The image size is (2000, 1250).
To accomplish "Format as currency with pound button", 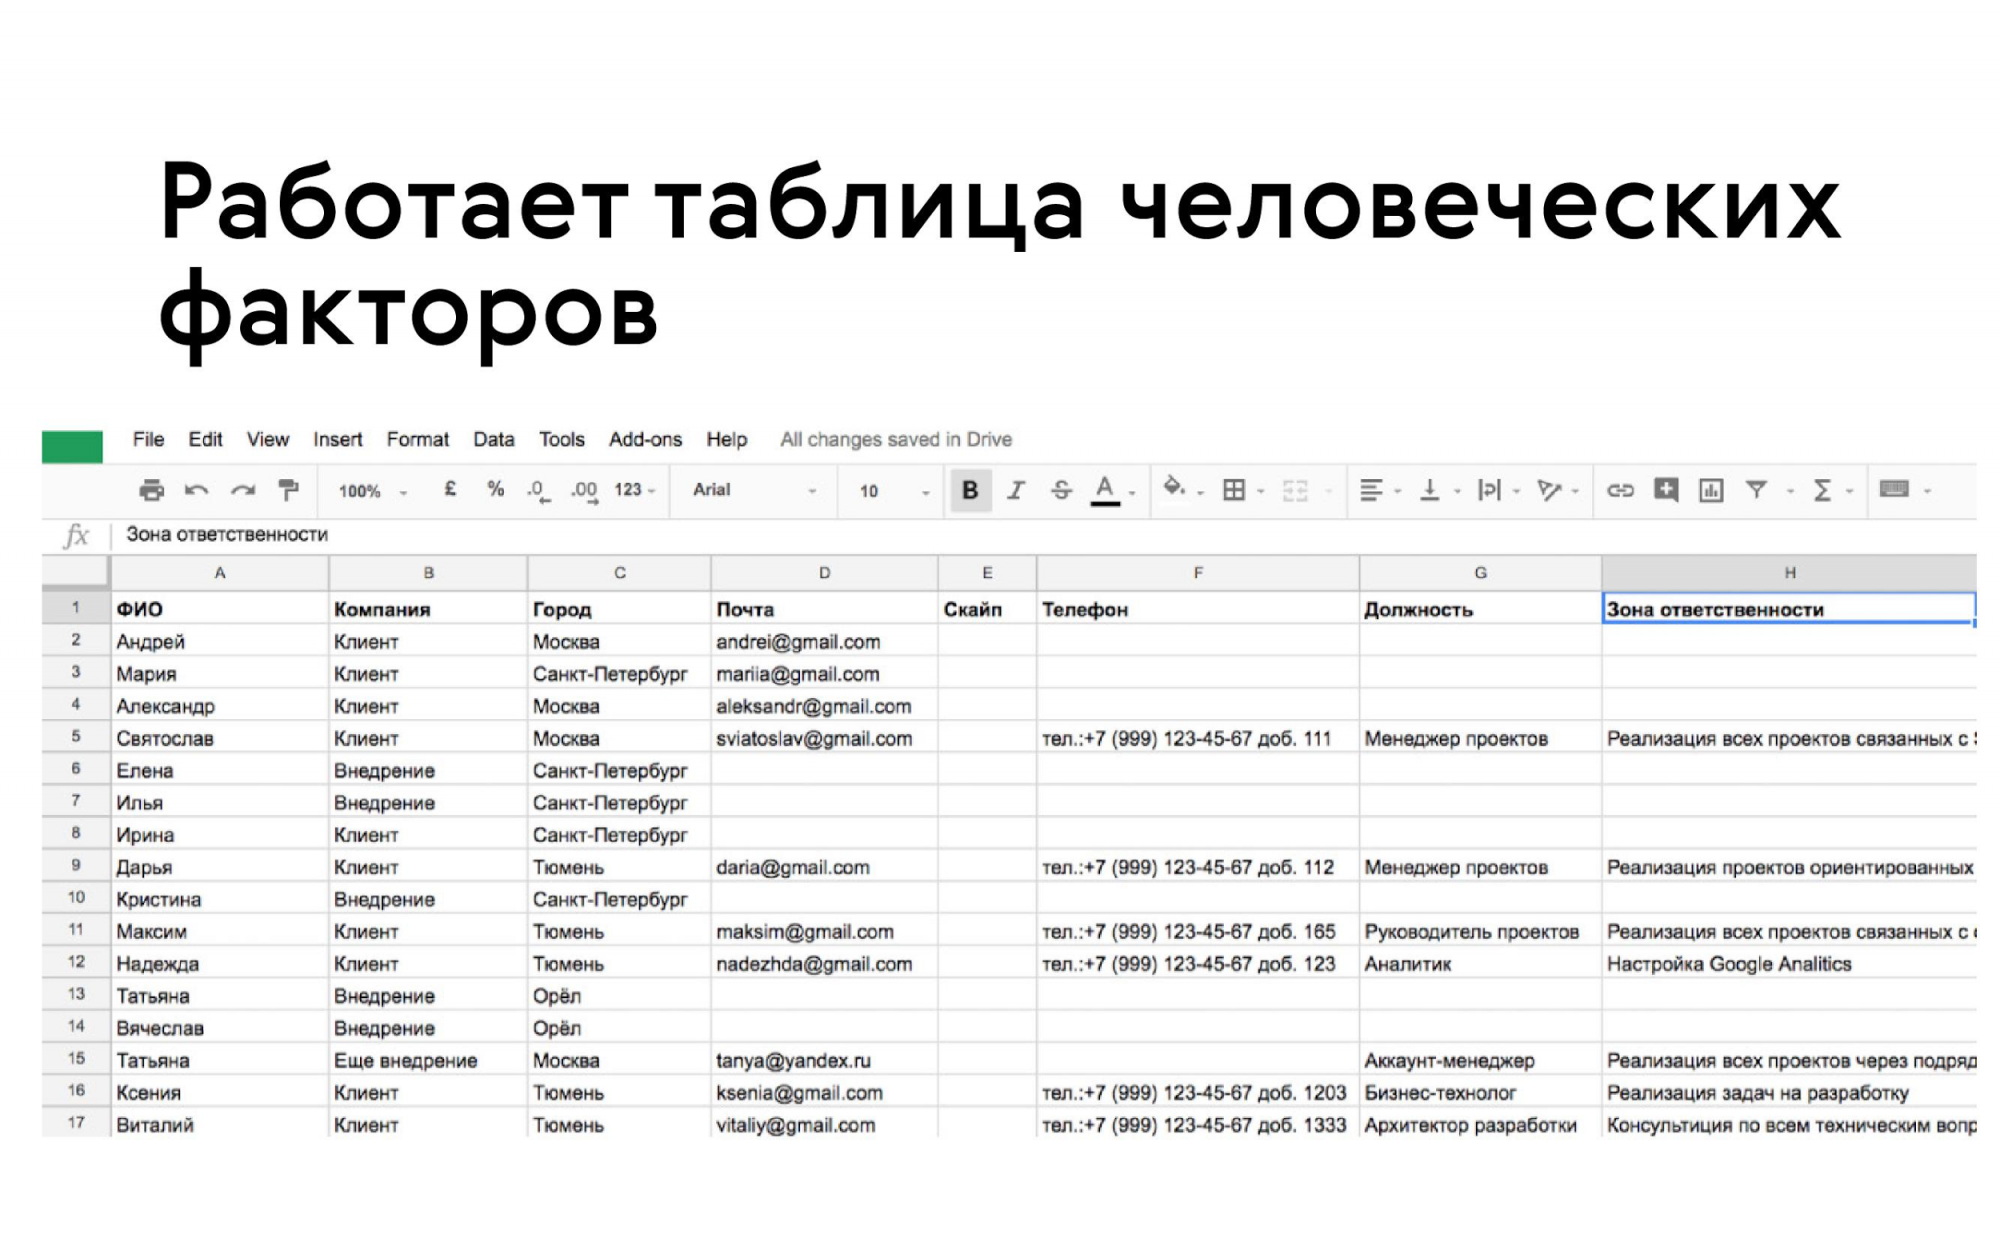I will 450,489.
